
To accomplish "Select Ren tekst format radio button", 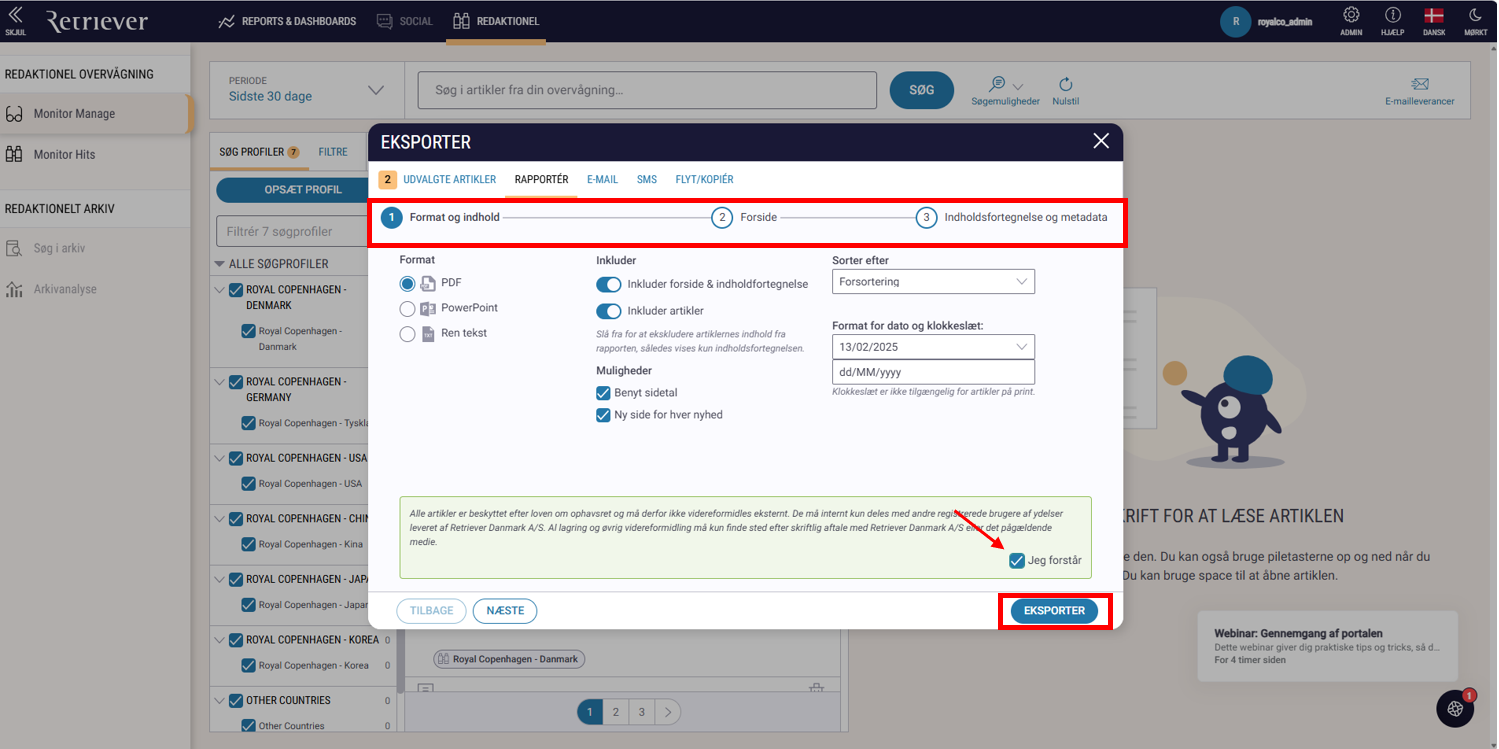I will [407, 334].
